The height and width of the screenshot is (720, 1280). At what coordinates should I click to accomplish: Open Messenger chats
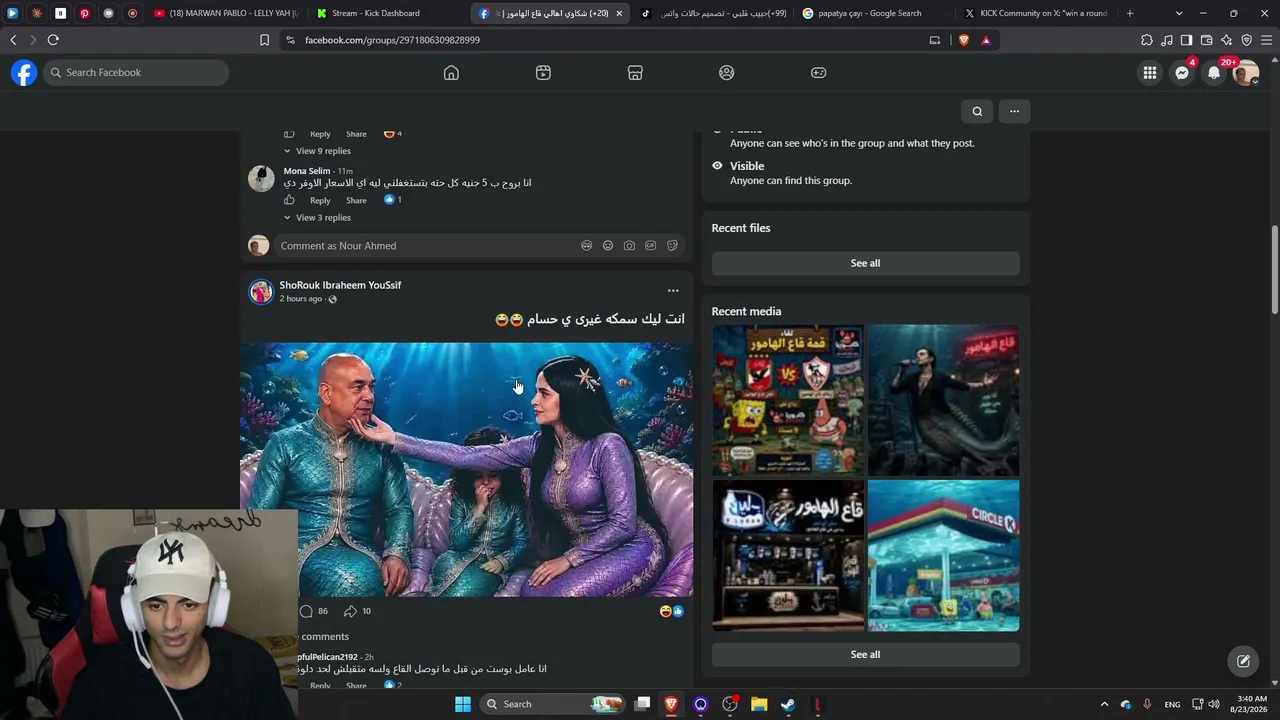pyautogui.click(x=1182, y=73)
